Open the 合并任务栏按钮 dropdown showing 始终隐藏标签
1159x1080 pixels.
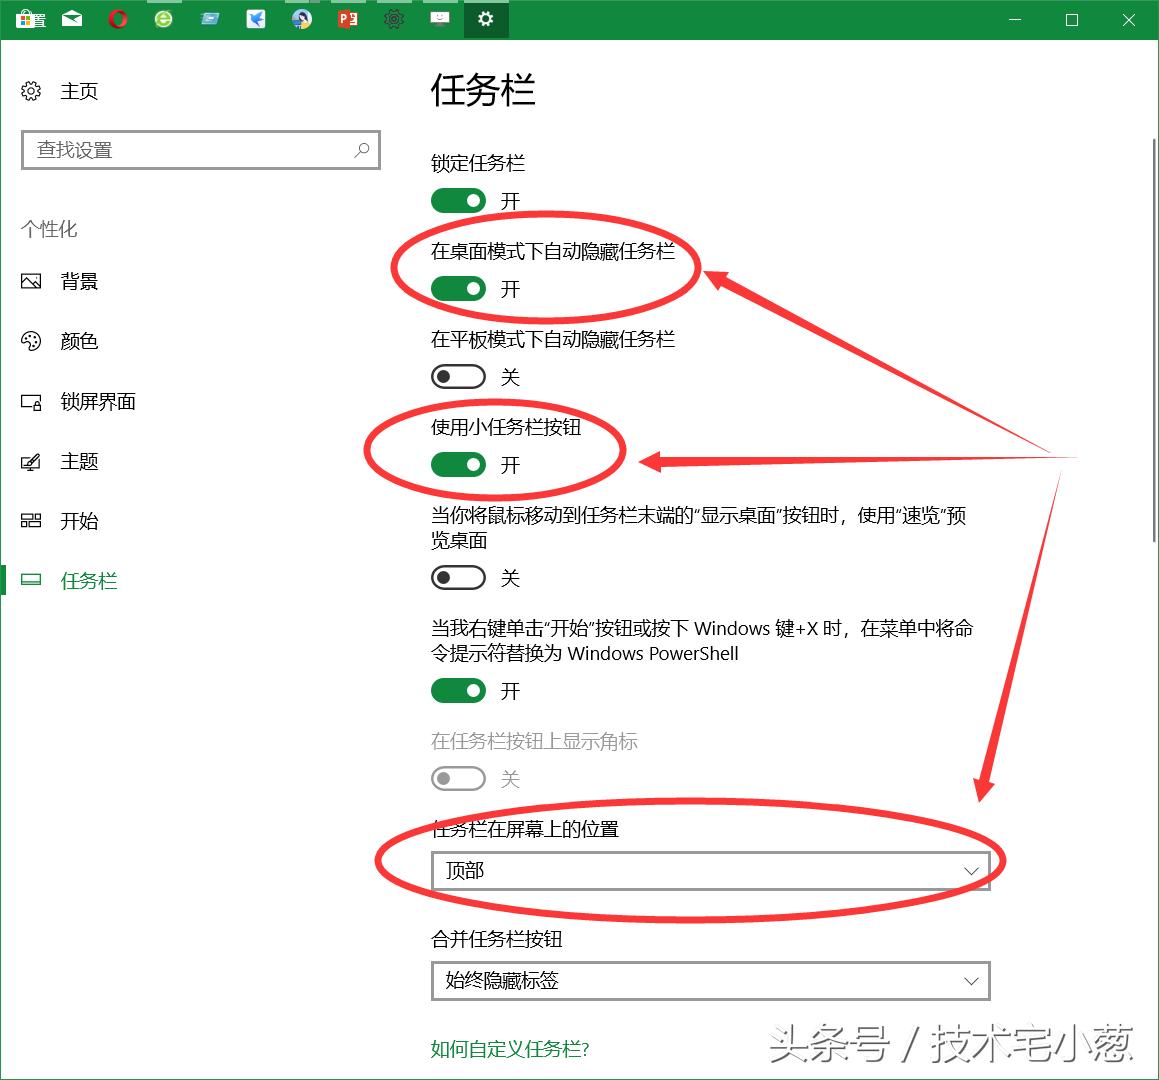pyautogui.click(x=710, y=981)
